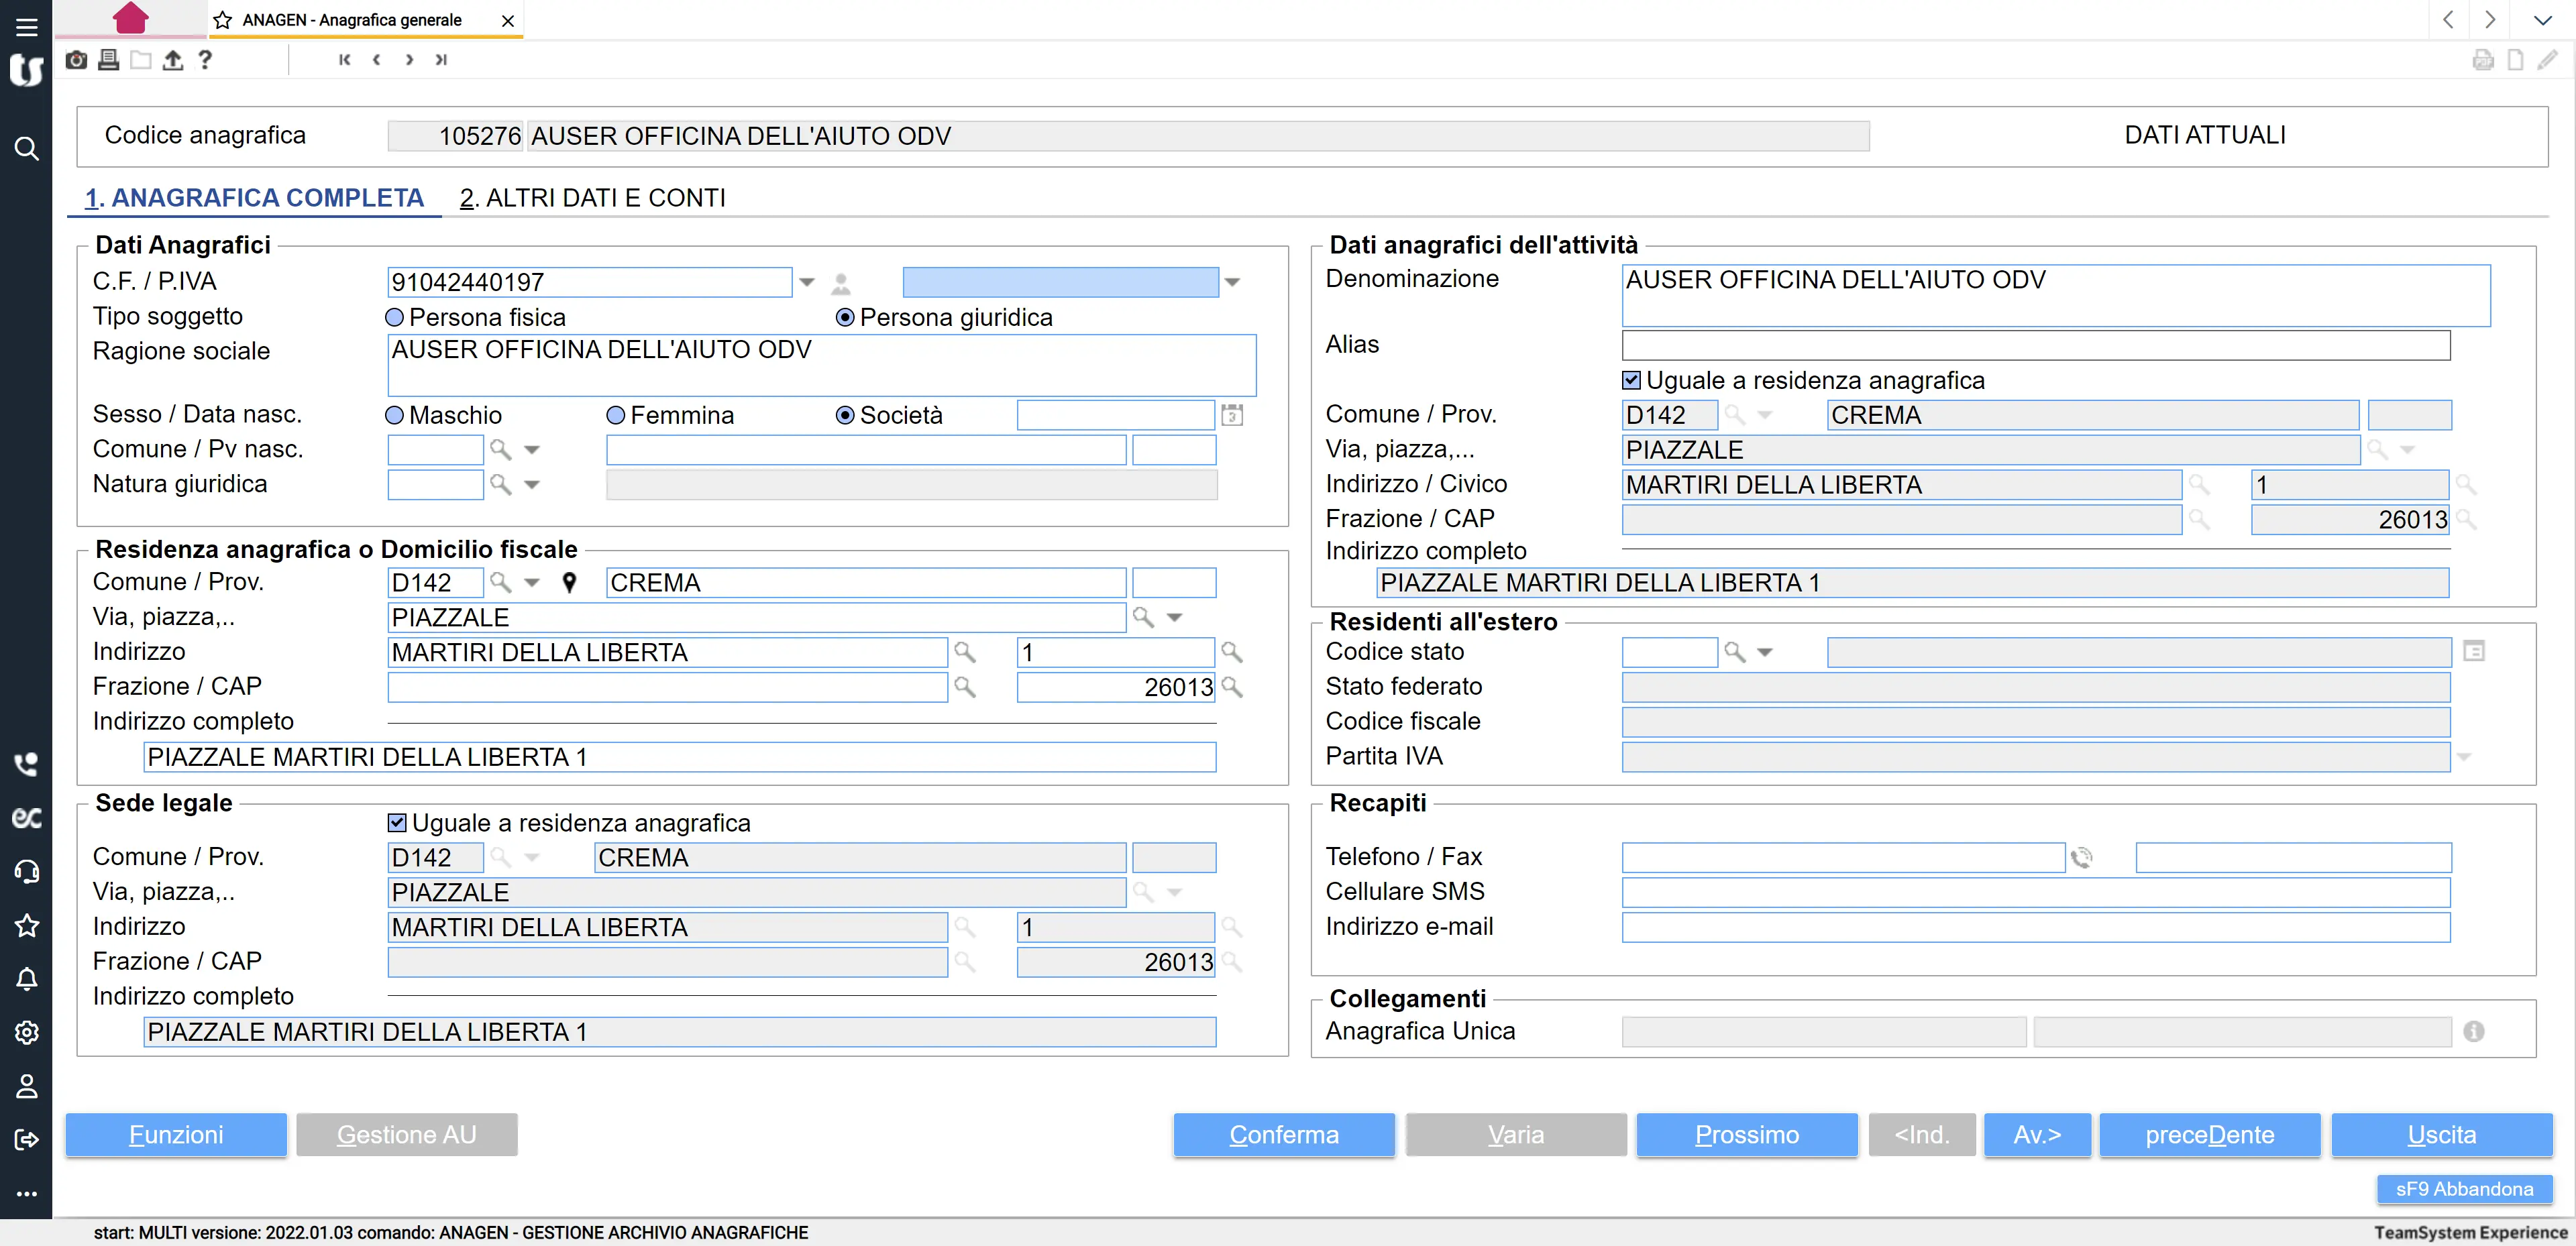Click into the Indirizzo e-mail field
Screen dimensions: 2576x1246
2035,927
